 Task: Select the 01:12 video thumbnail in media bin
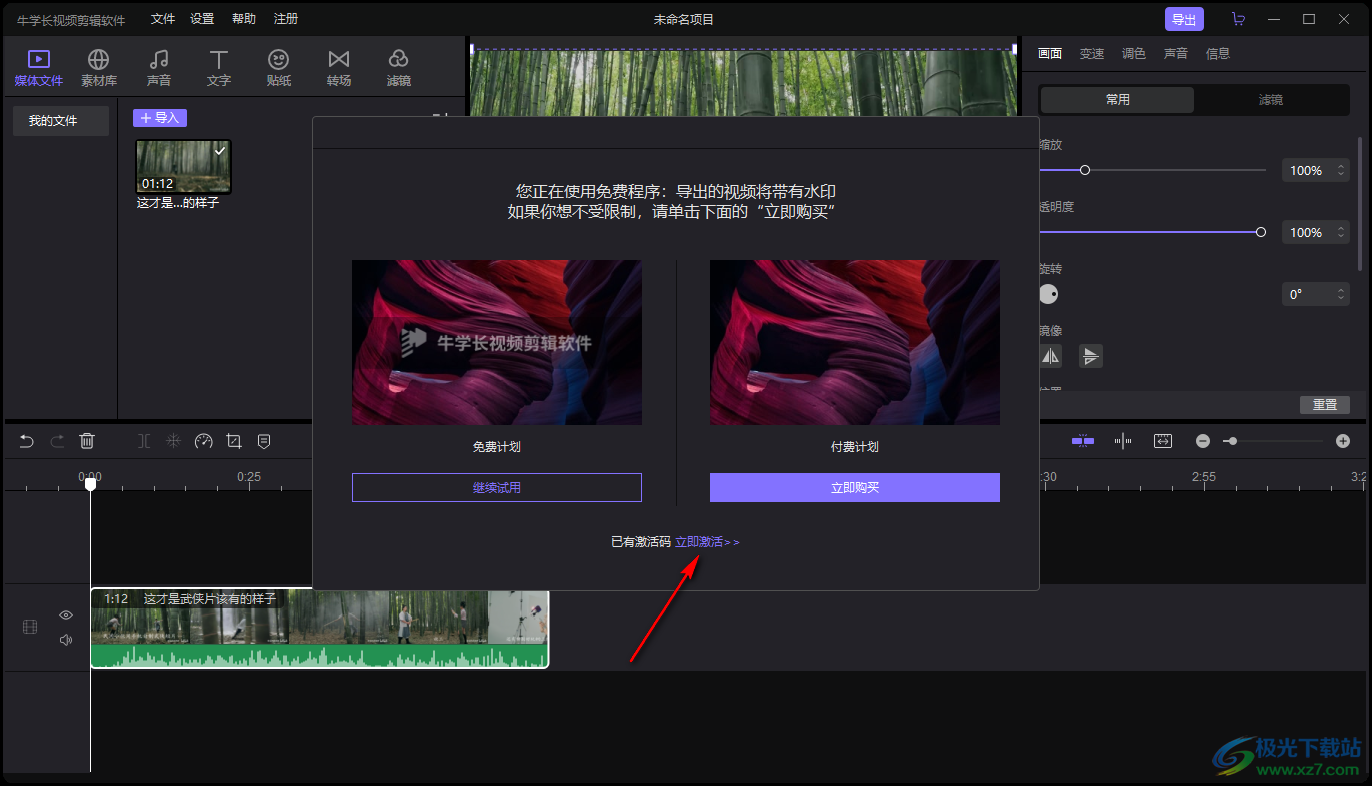[x=184, y=166]
